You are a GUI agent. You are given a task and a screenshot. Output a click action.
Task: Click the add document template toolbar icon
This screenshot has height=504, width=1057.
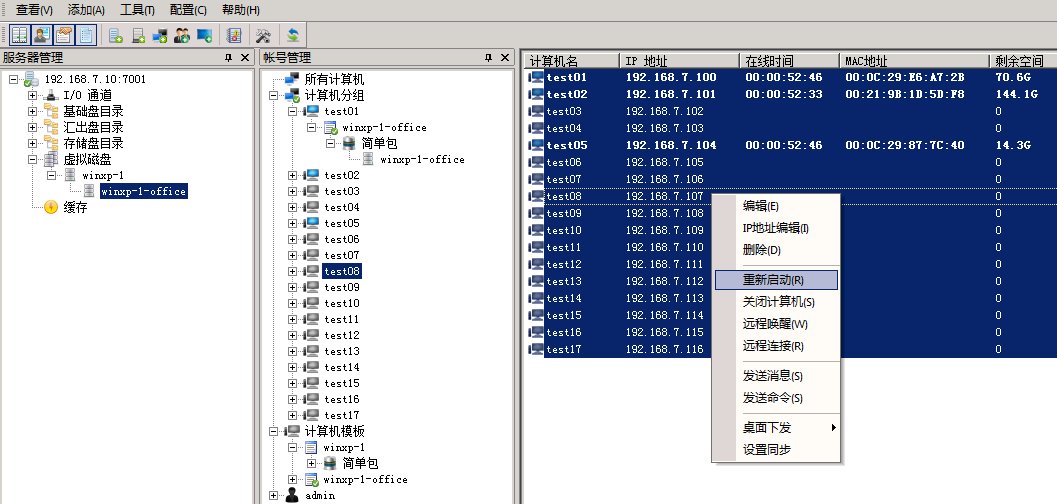point(116,35)
